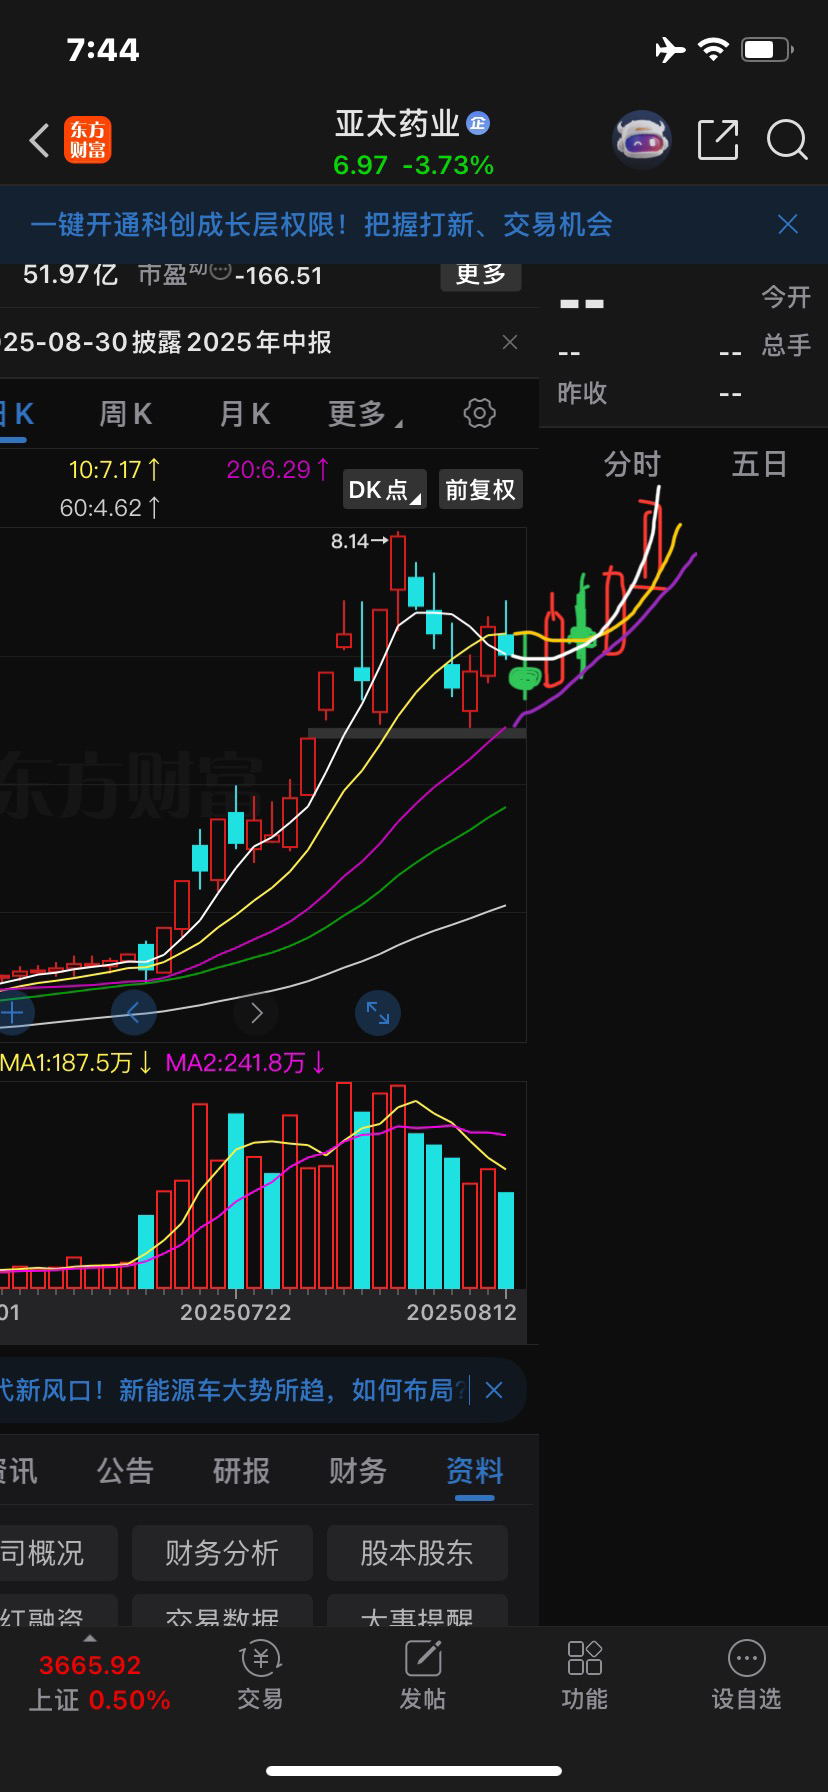
Task: Tap the 更多 info button
Action: pos(481,274)
